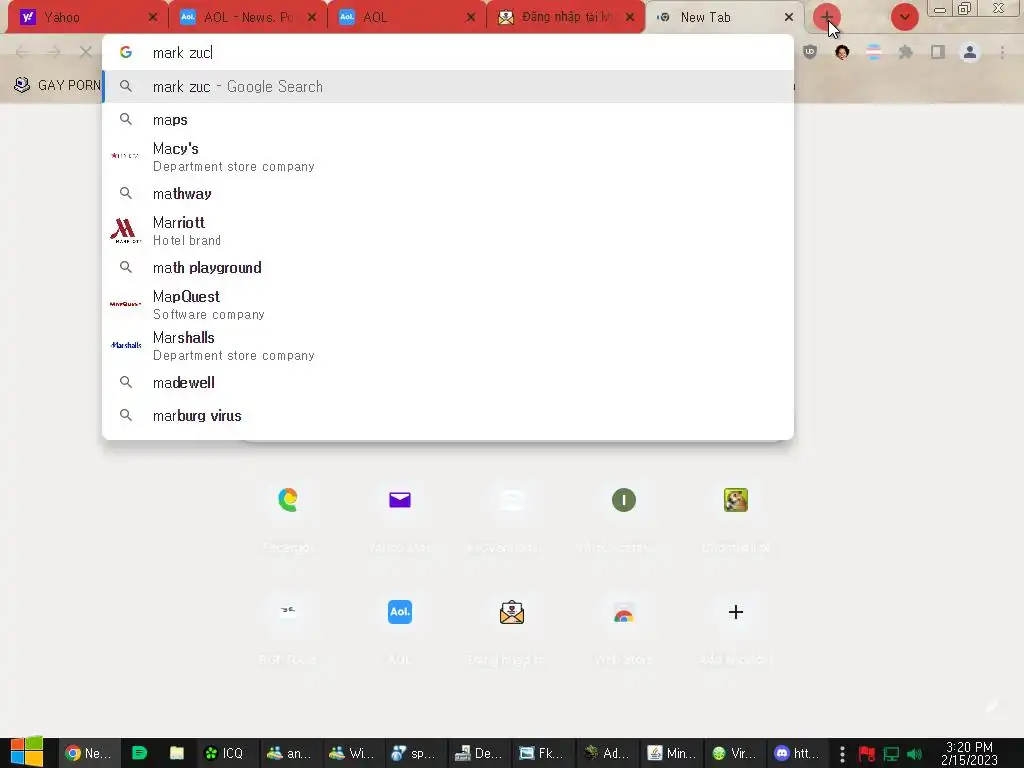The width and height of the screenshot is (1024, 768).
Task: Choose the Macy's suggestion
Action: coord(448,157)
